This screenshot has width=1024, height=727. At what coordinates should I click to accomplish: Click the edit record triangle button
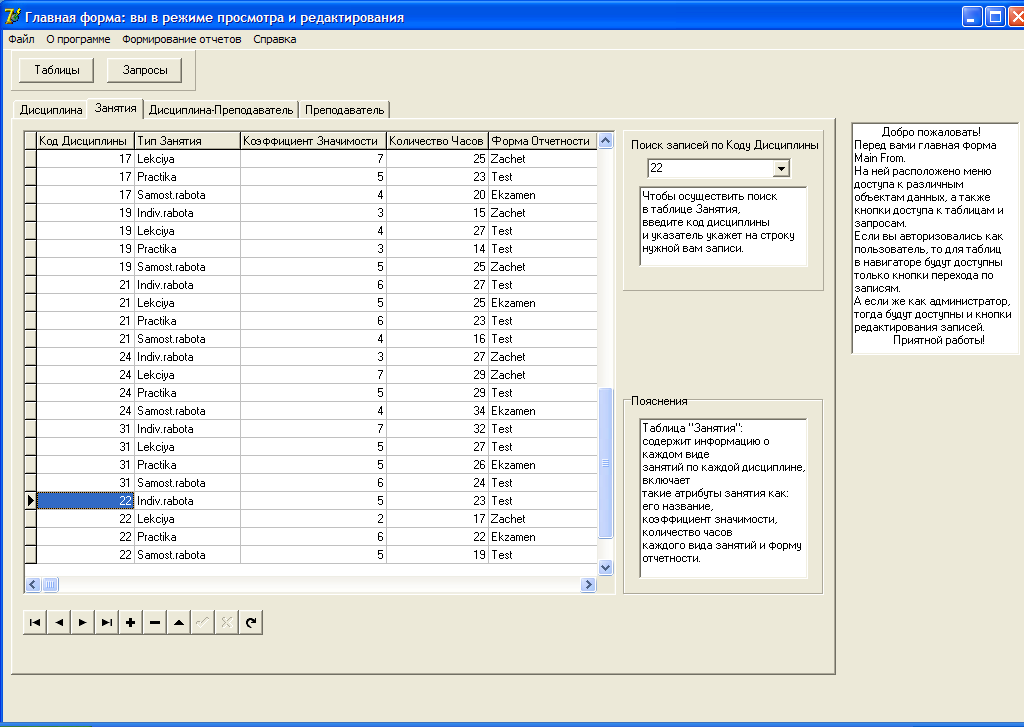(178, 622)
